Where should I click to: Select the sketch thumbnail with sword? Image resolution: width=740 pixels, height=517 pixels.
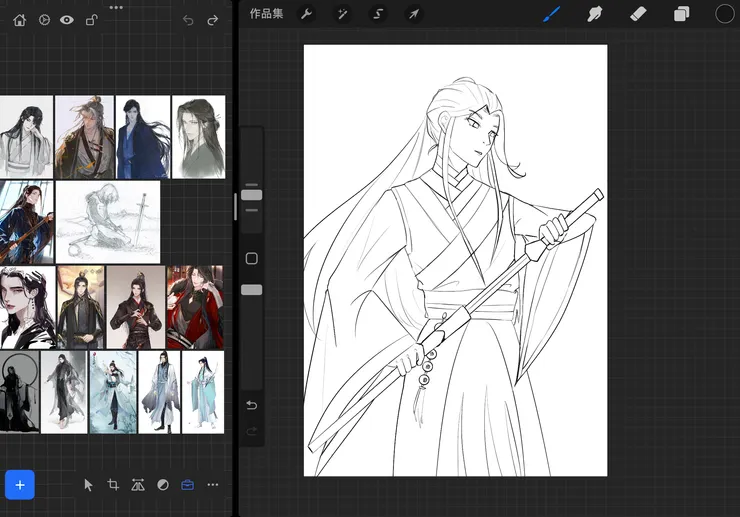tap(108, 221)
